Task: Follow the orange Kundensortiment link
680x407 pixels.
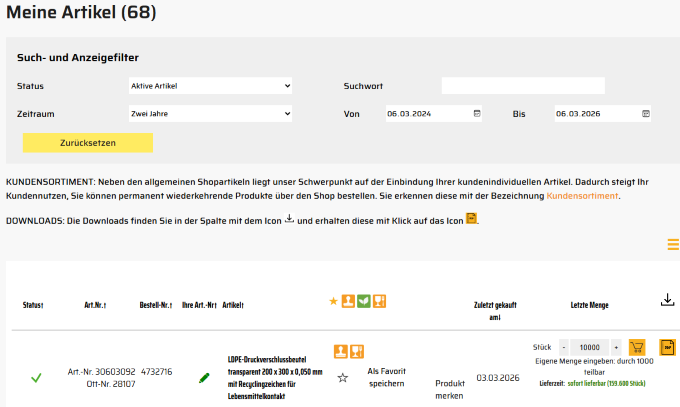Action: click(x=582, y=196)
